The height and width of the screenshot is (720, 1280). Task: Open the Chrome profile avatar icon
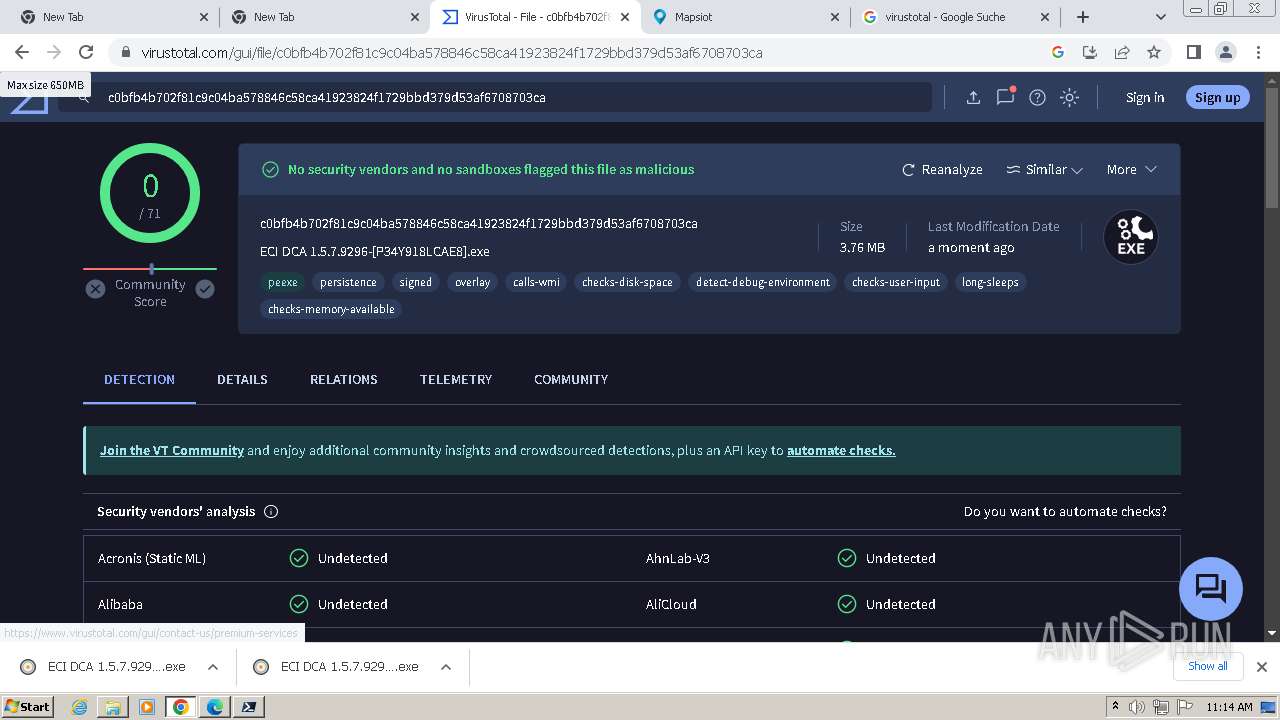tap(1225, 52)
